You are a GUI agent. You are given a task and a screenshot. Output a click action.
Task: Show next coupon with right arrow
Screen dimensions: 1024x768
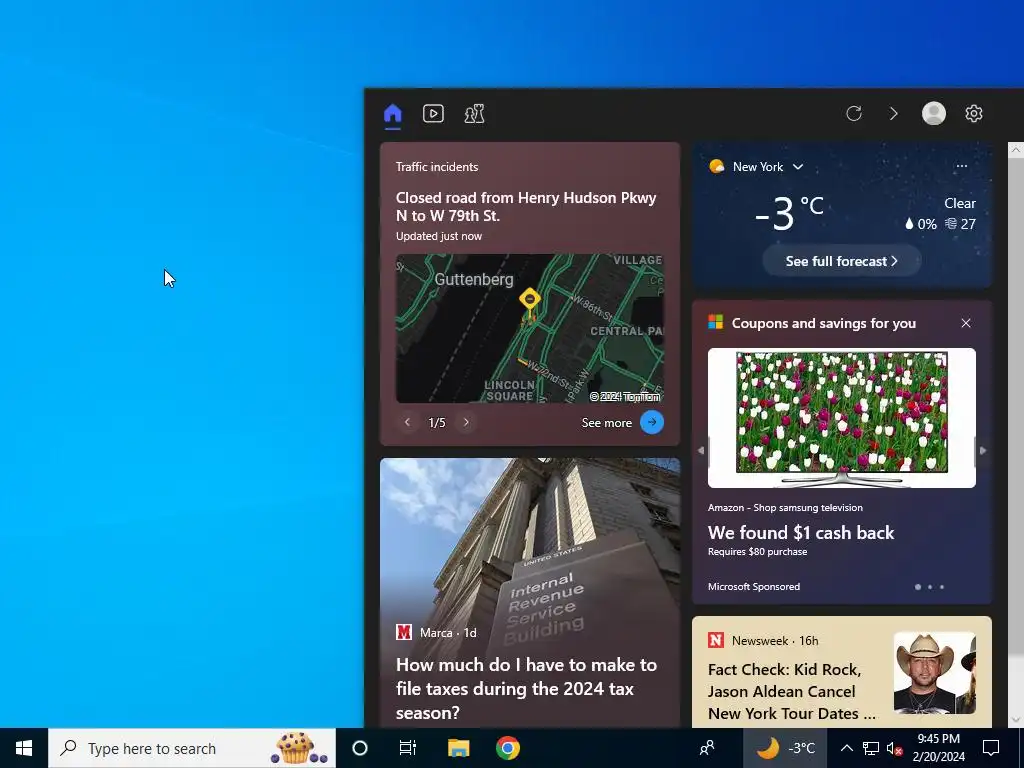[x=983, y=450]
